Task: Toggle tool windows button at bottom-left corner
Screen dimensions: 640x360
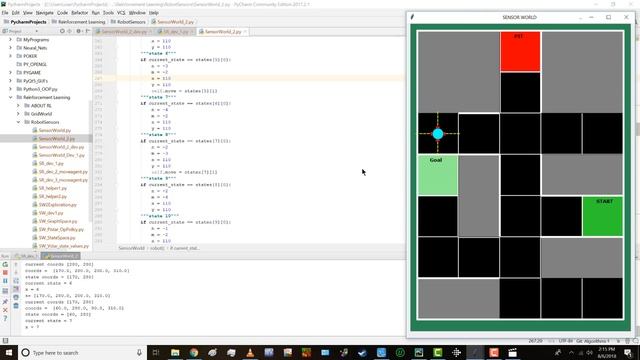Action: tap(5, 340)
